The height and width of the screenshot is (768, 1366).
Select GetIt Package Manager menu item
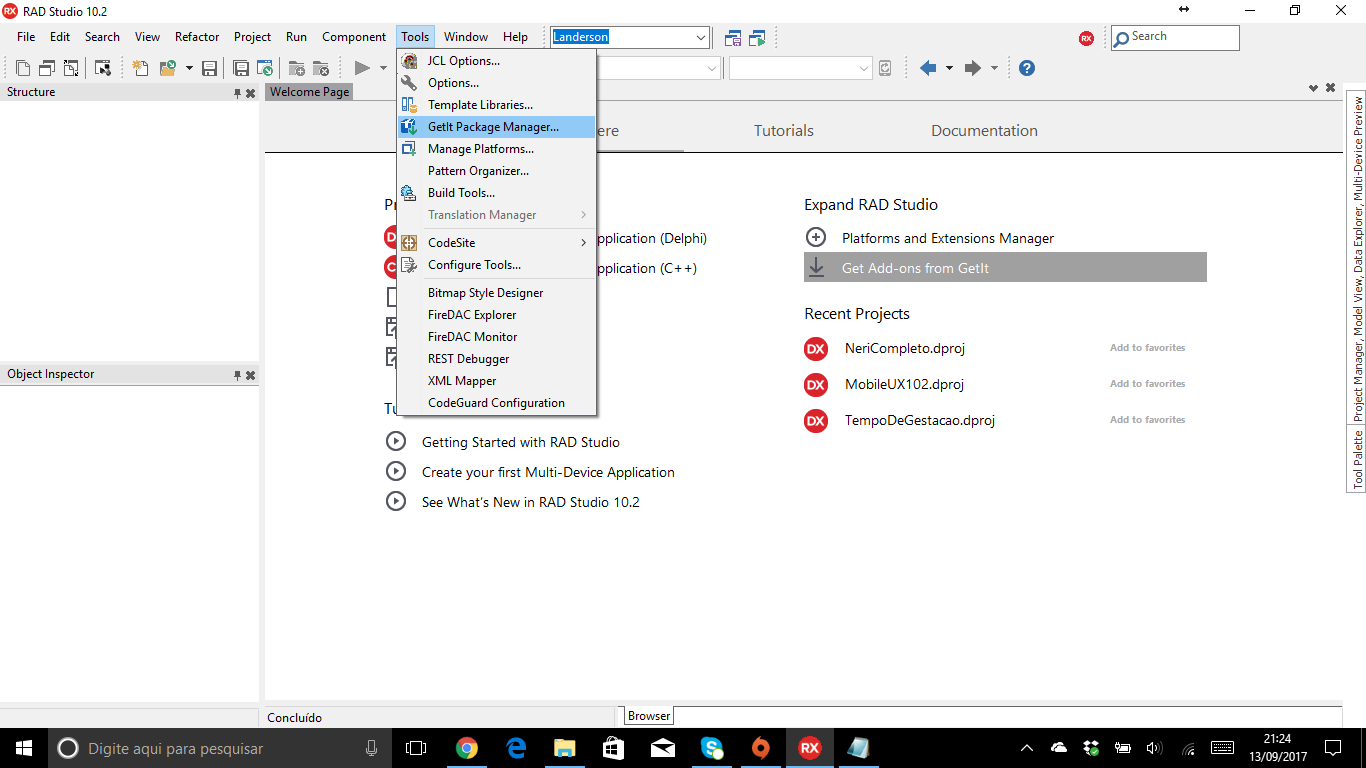click(x=497, y=127)
